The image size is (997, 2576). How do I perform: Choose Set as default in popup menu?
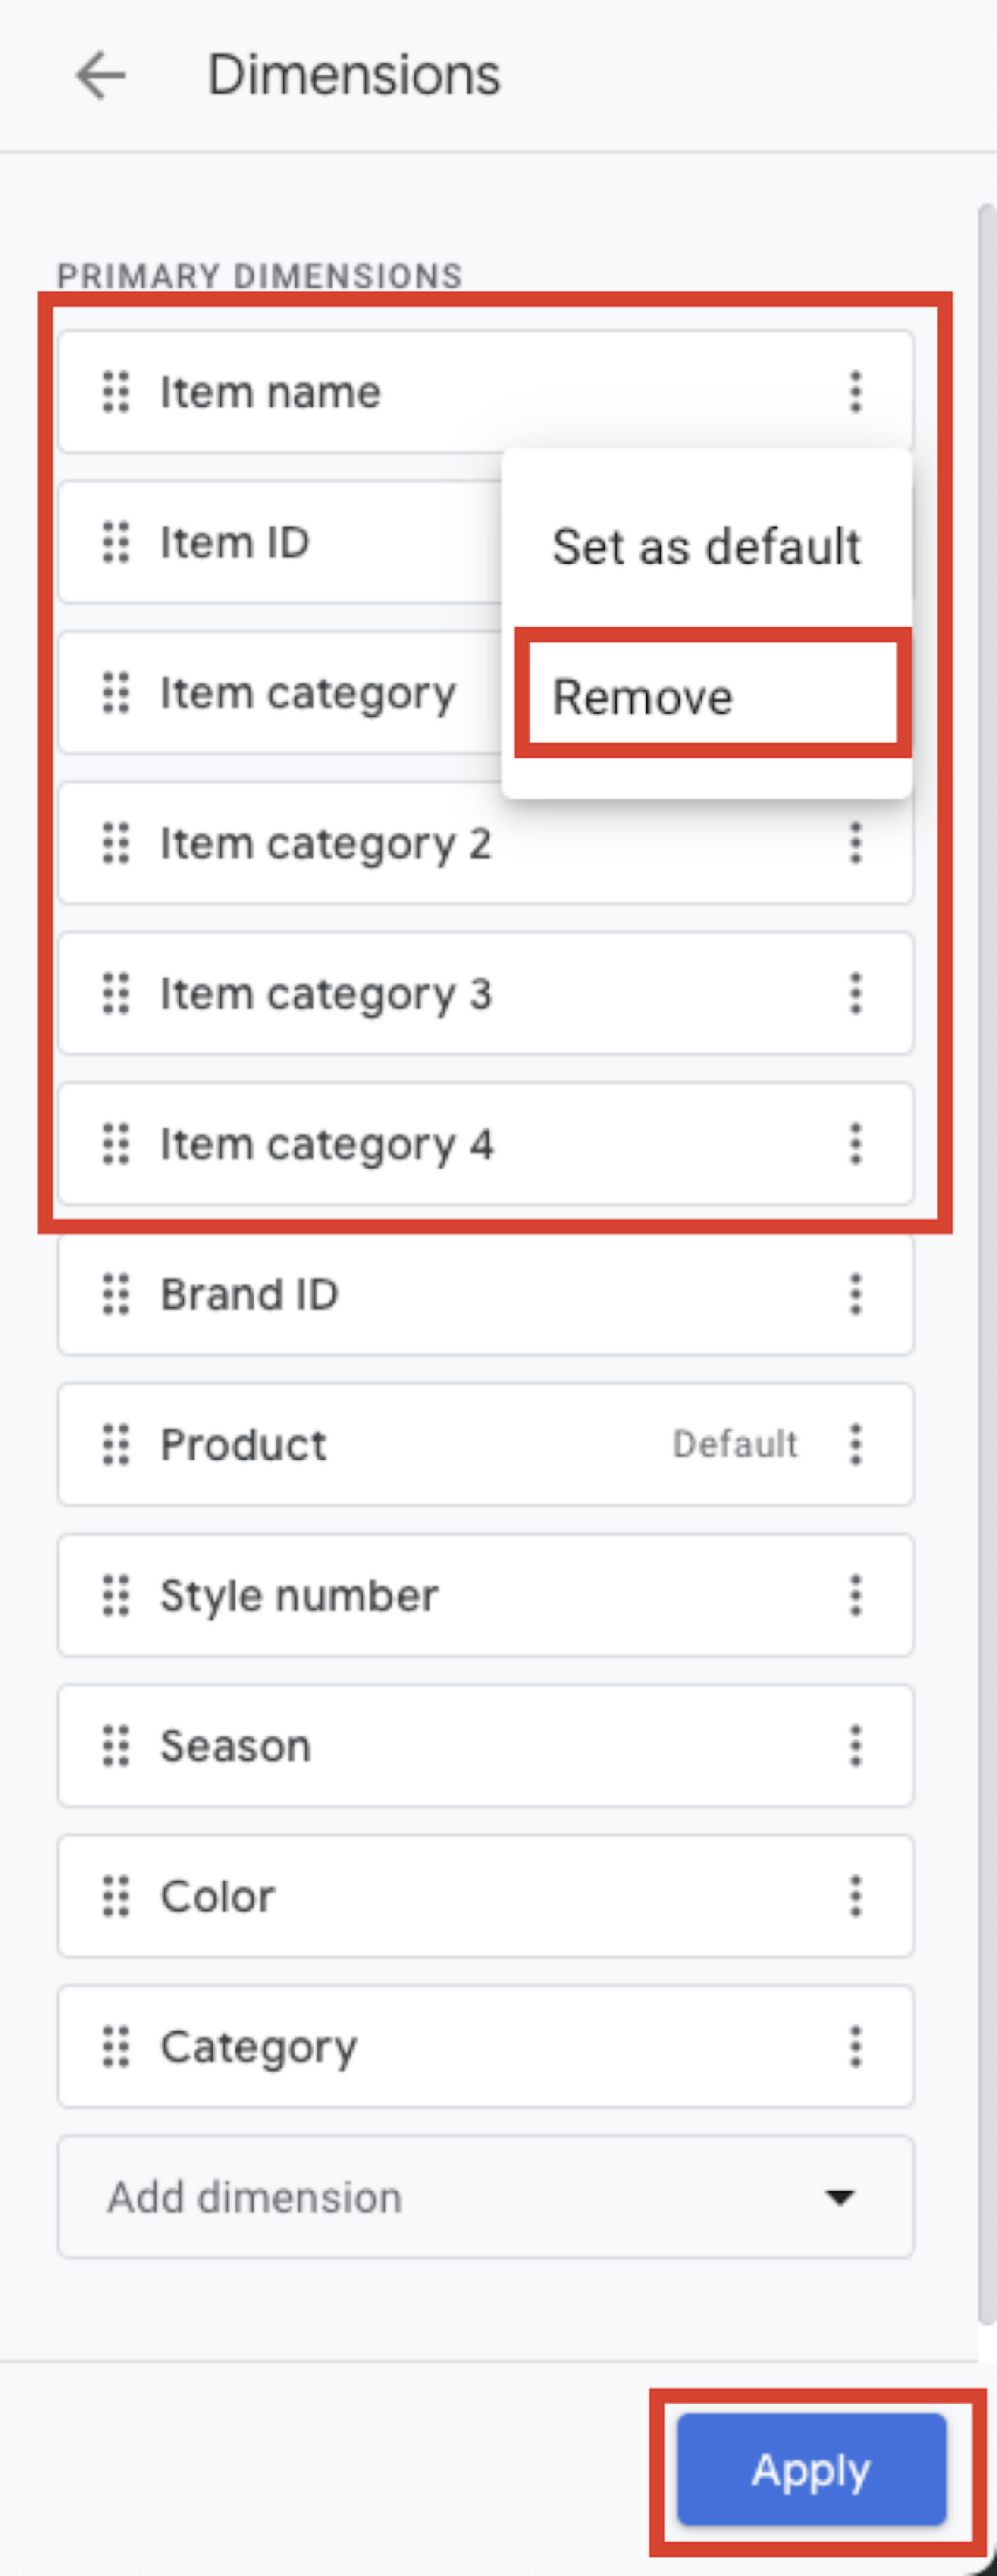point(706,547)
